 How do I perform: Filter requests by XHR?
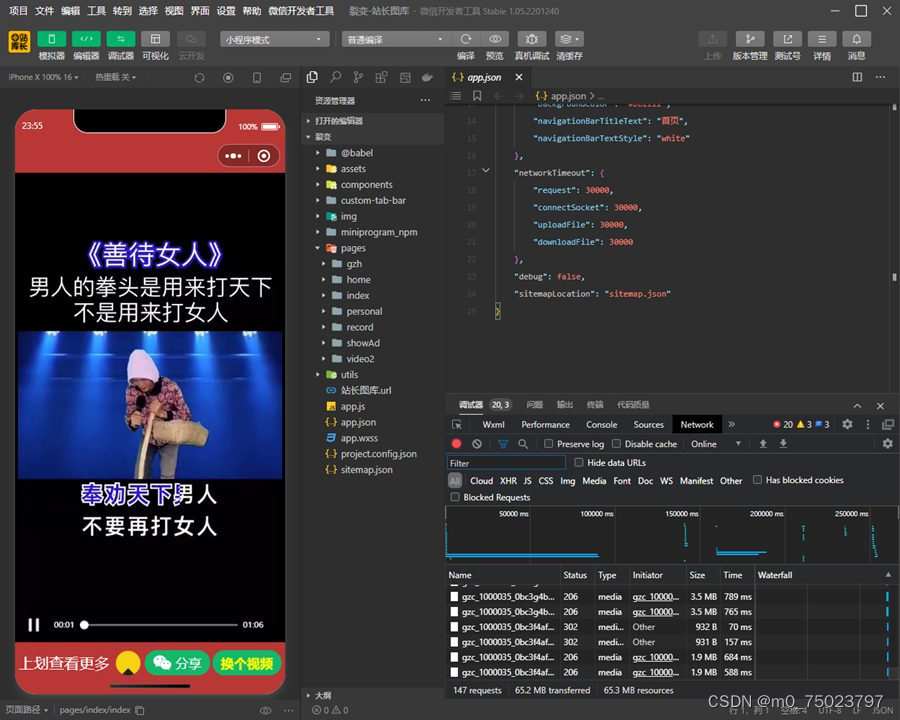508,481
